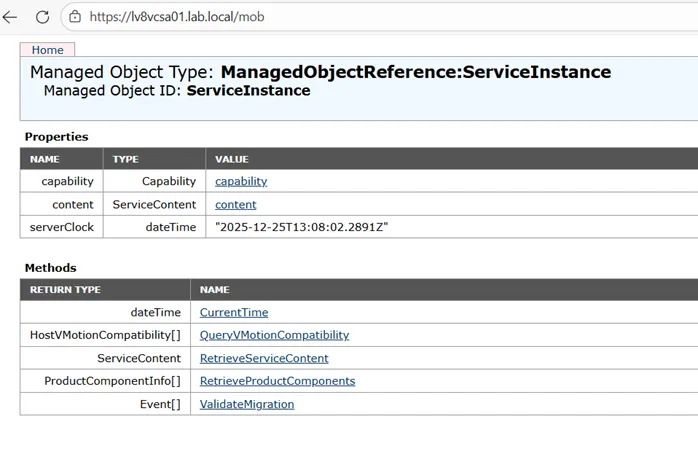Click the site security lock icon
The image size is (698, 454).
[75, 17]
